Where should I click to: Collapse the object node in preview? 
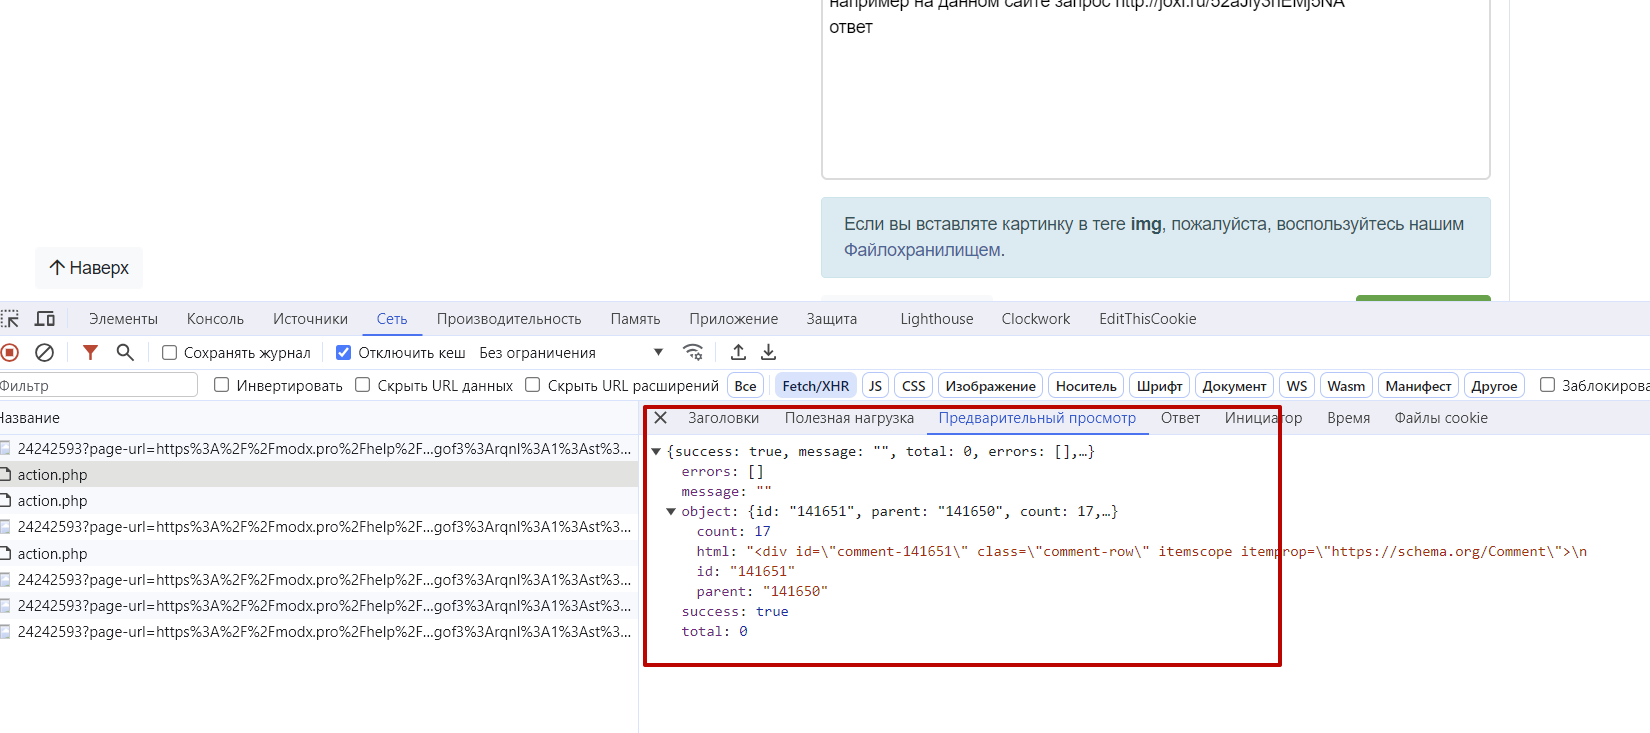point(671,512)
